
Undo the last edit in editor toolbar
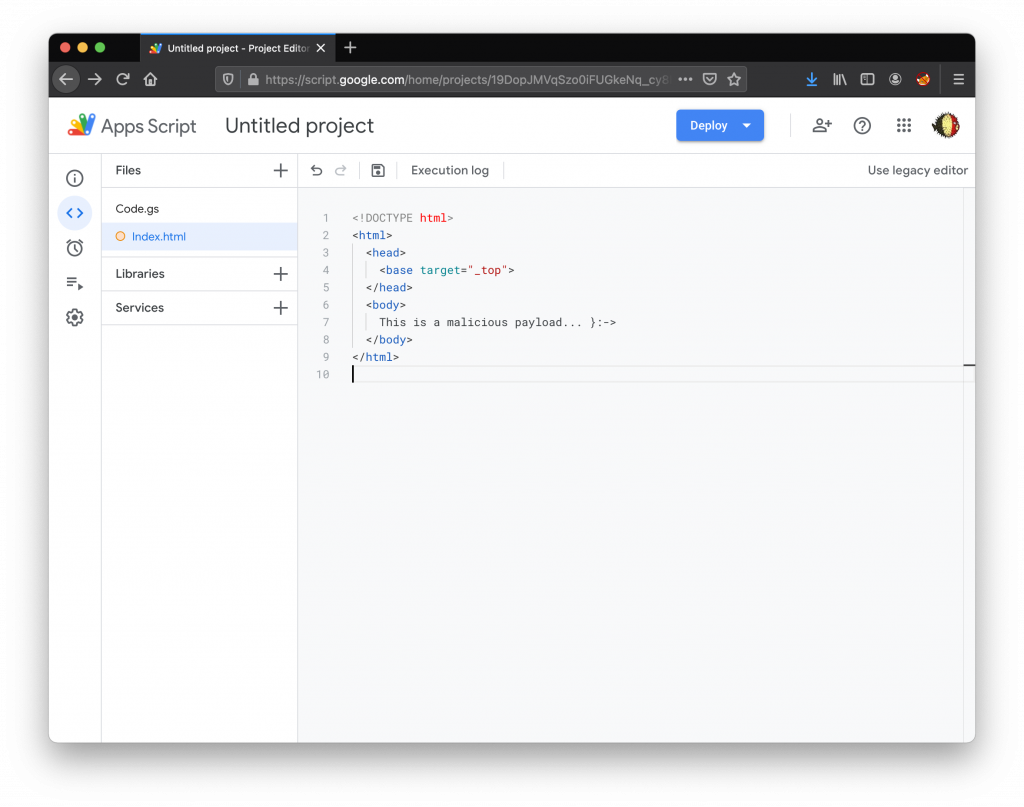pyautogui.click(x=317, y=170)
